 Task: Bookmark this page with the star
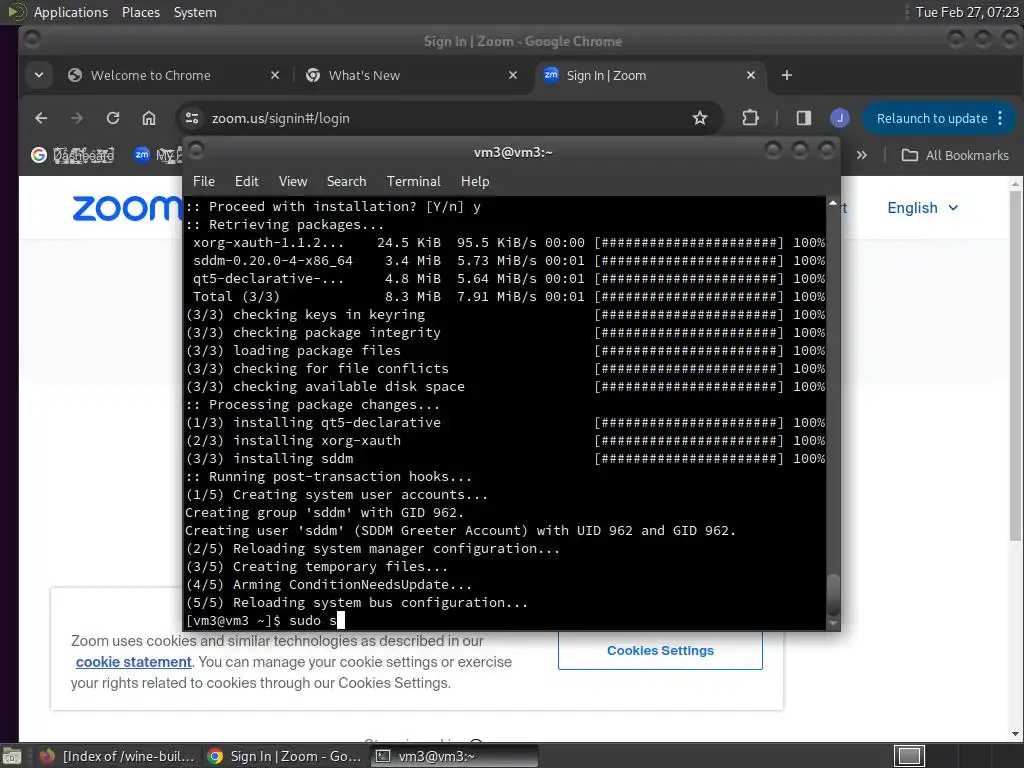[700, 118]
